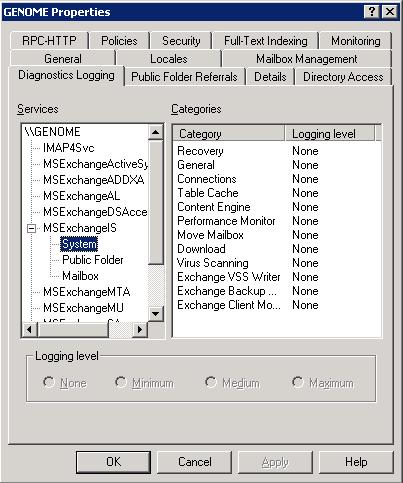This screenshot has height=483, width=403.
Task: Select the Connections category row
Action: click(277, 179)
